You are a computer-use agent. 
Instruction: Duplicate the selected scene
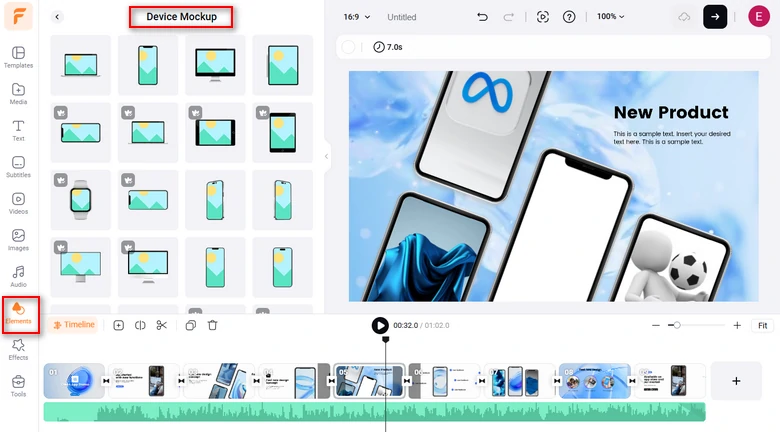click(191, 325)
